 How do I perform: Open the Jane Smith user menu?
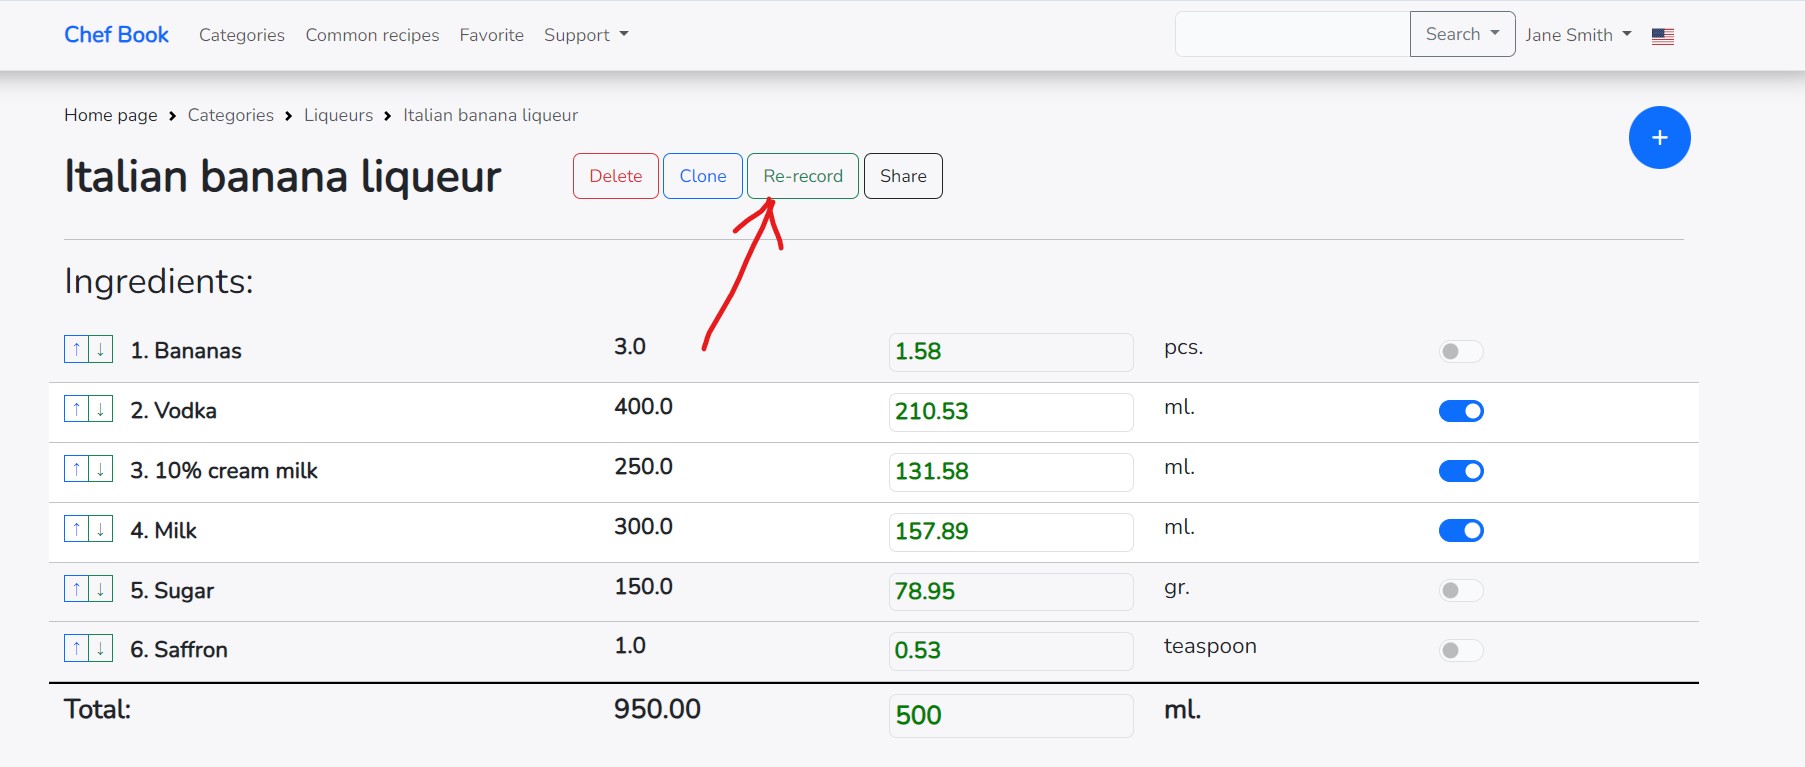(1577, 35)
